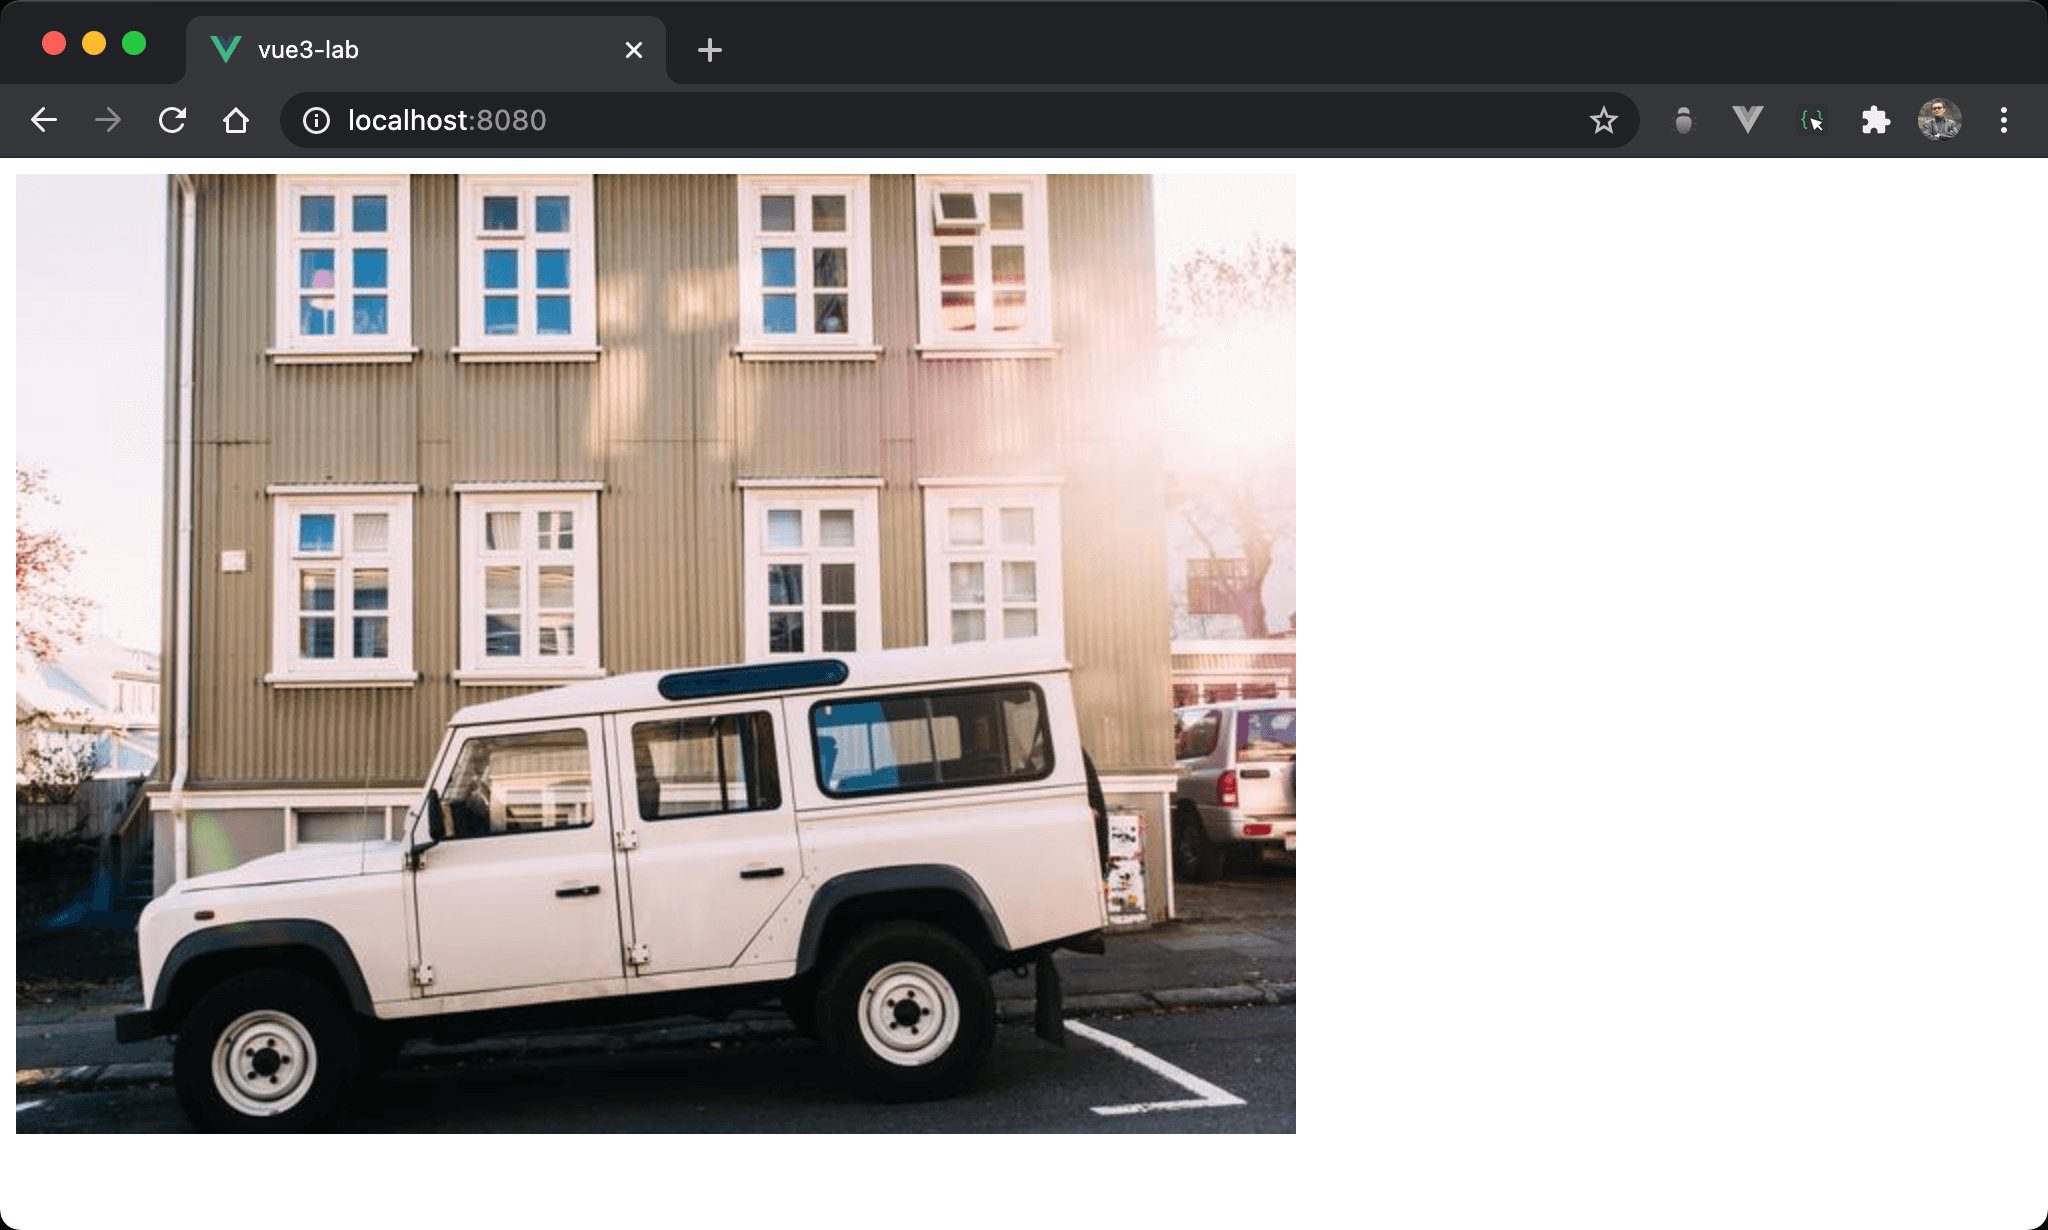Screen dimensions: 2048x1230
Task: Open a new tab with plus button
Action: pos(709,50)
